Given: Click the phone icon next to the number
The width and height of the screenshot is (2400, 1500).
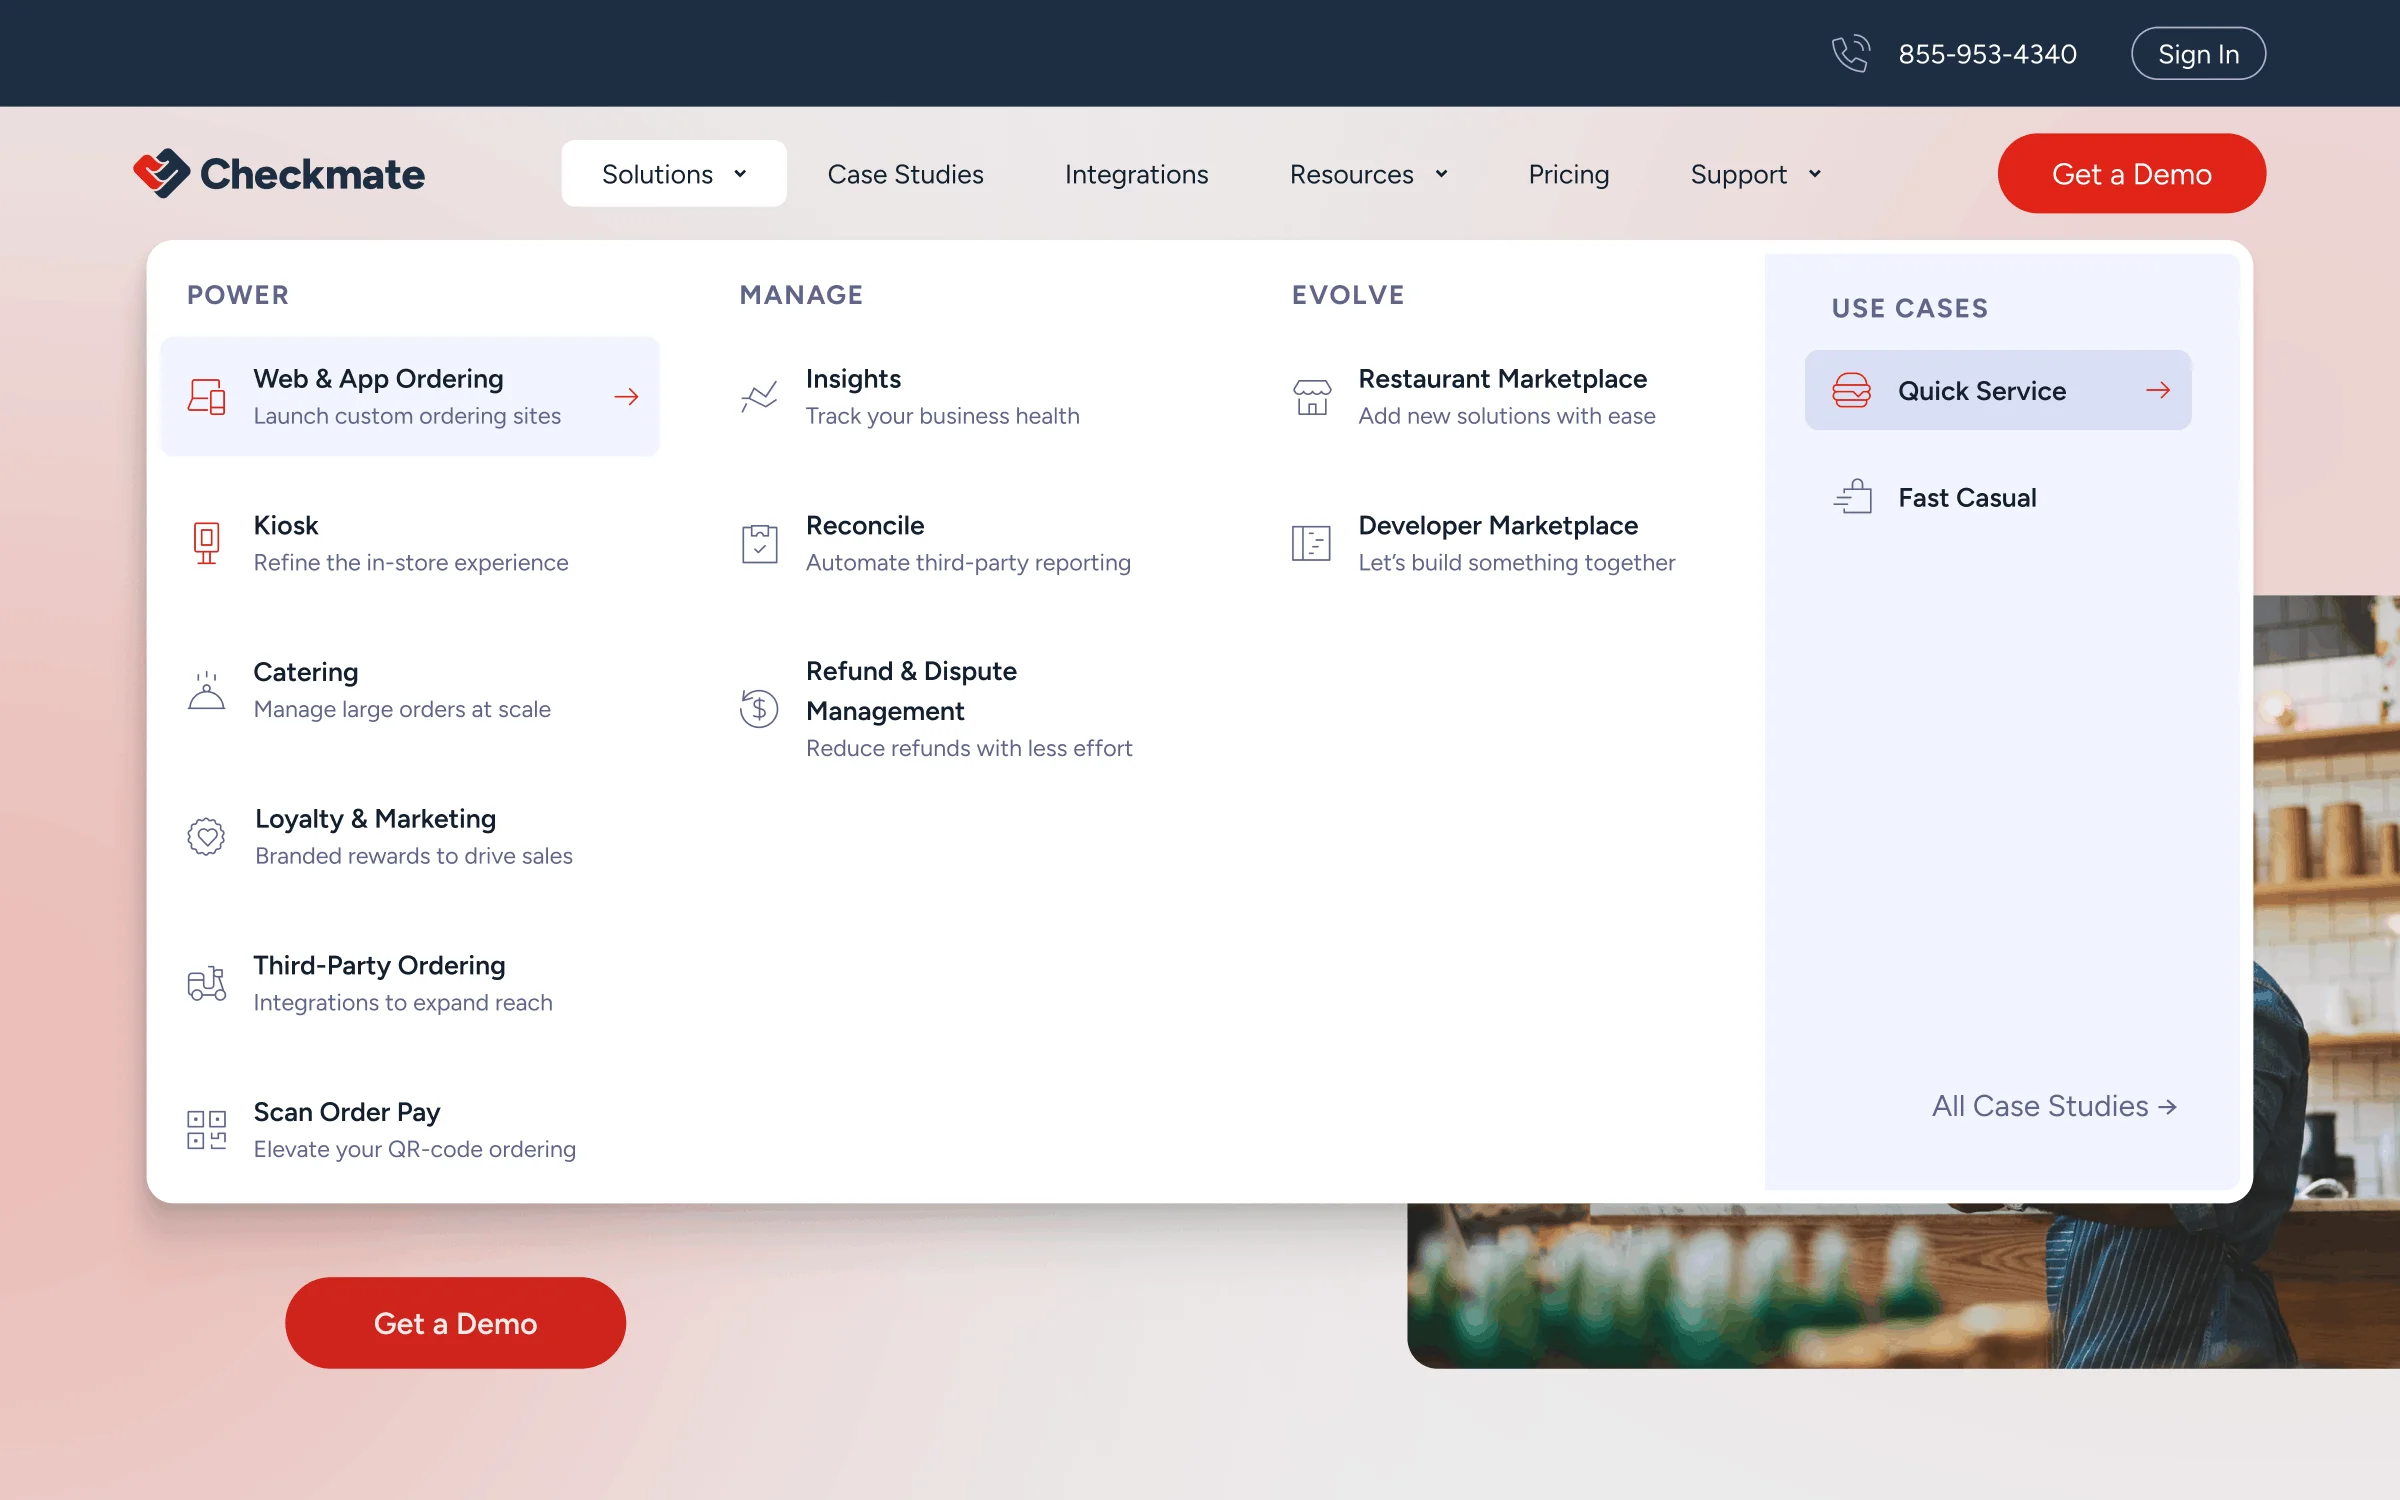Looking at the screenshot, I should (x=1851, y=53).
